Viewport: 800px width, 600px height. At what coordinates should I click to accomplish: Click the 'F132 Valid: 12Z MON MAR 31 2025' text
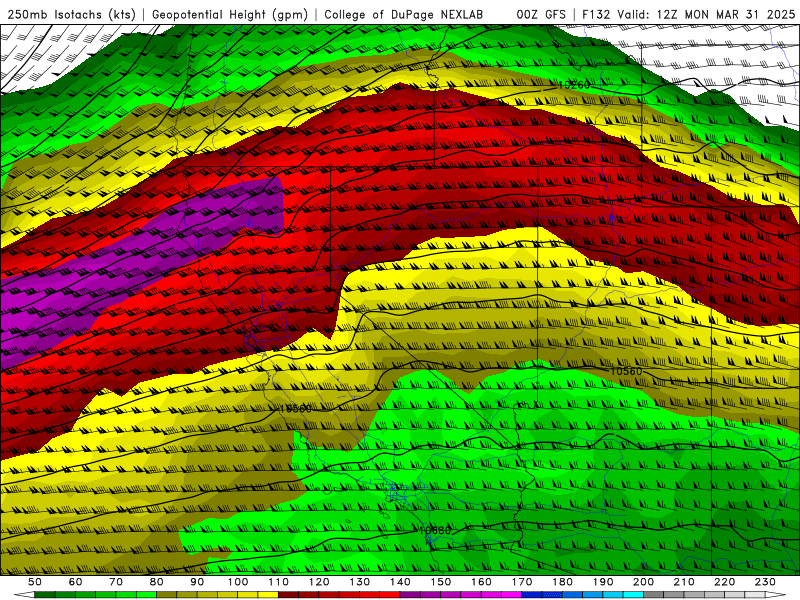(x=688, y=14)
